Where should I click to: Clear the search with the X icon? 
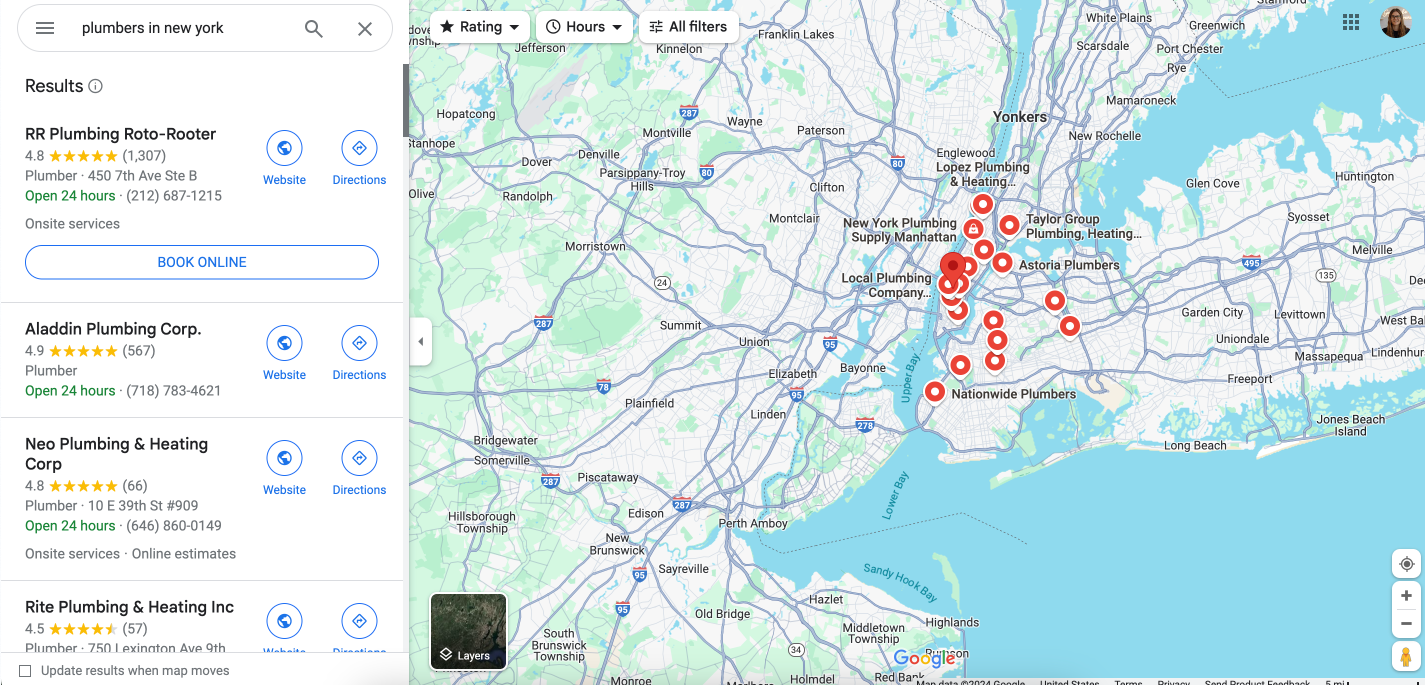pyautogui.click(x=365, y=29)
